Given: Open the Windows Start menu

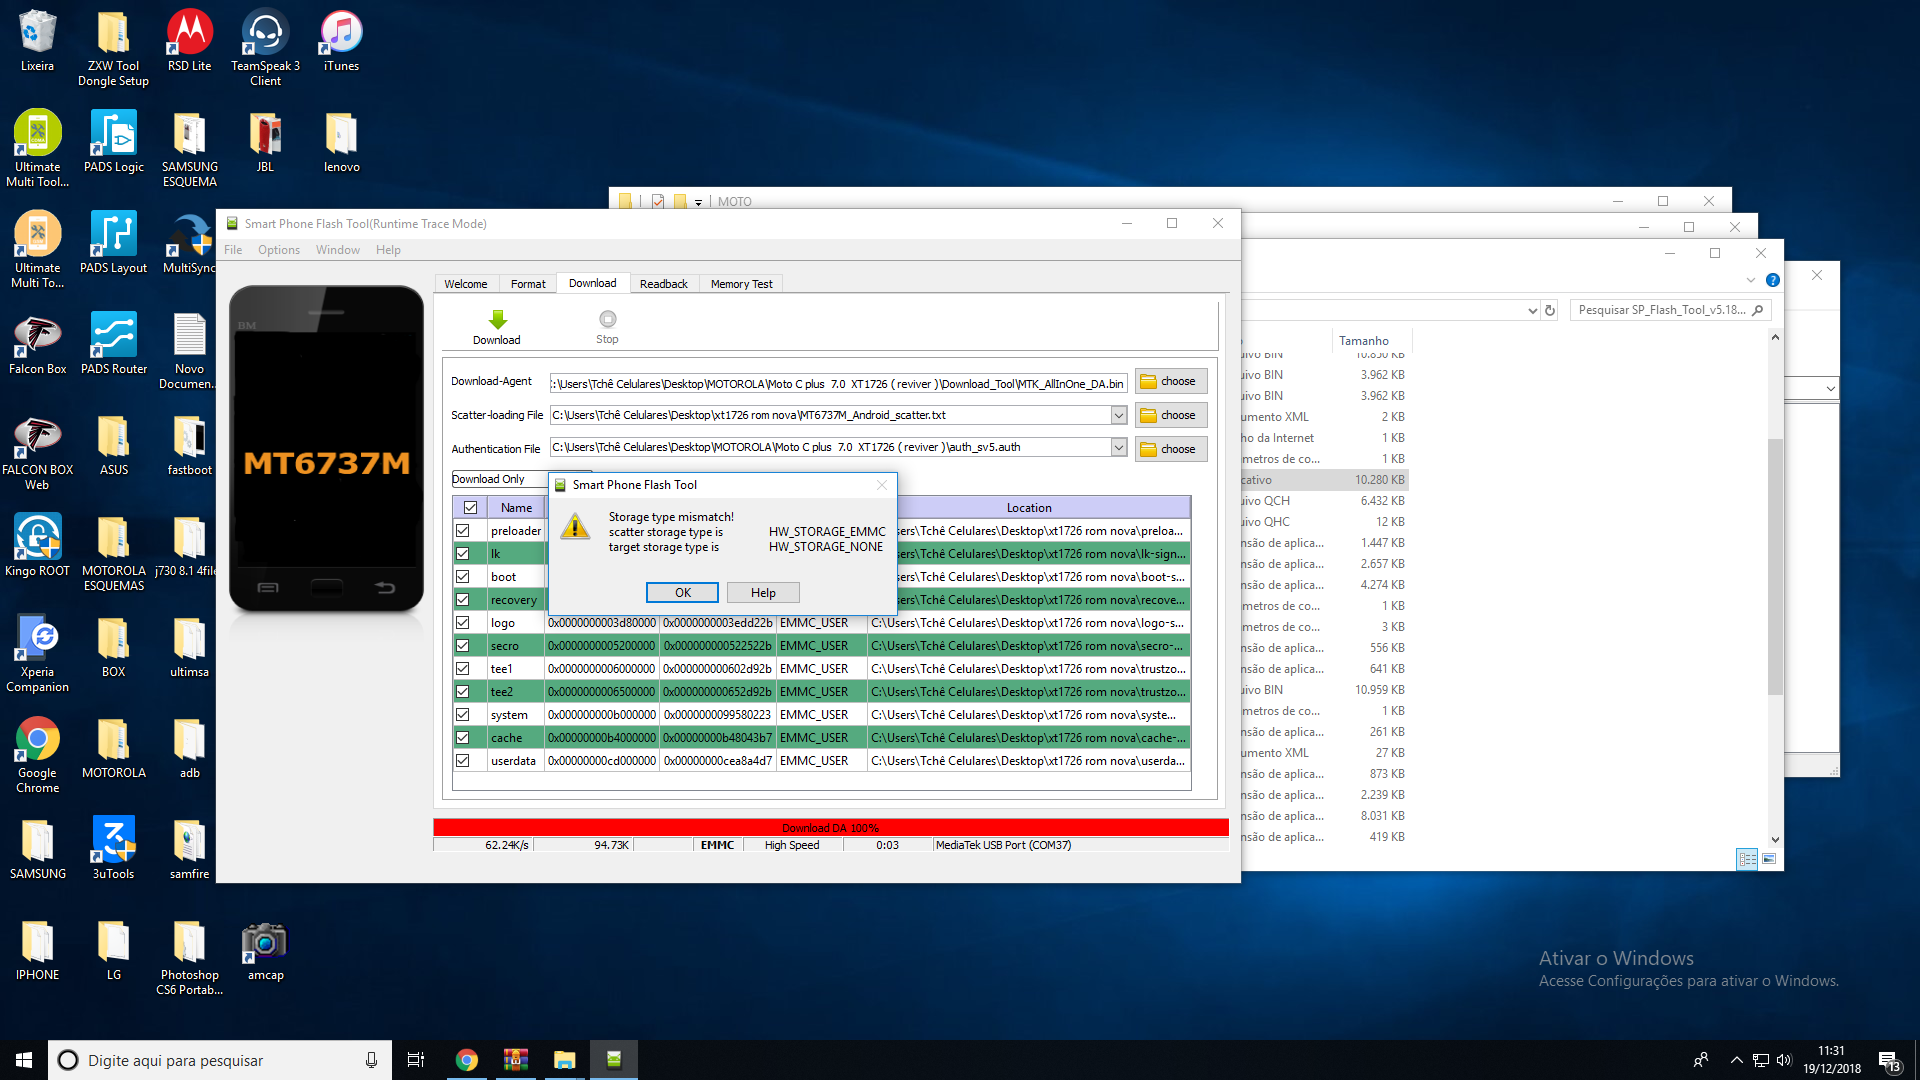Looking at the screenshot, I should tap(24, 1060).
